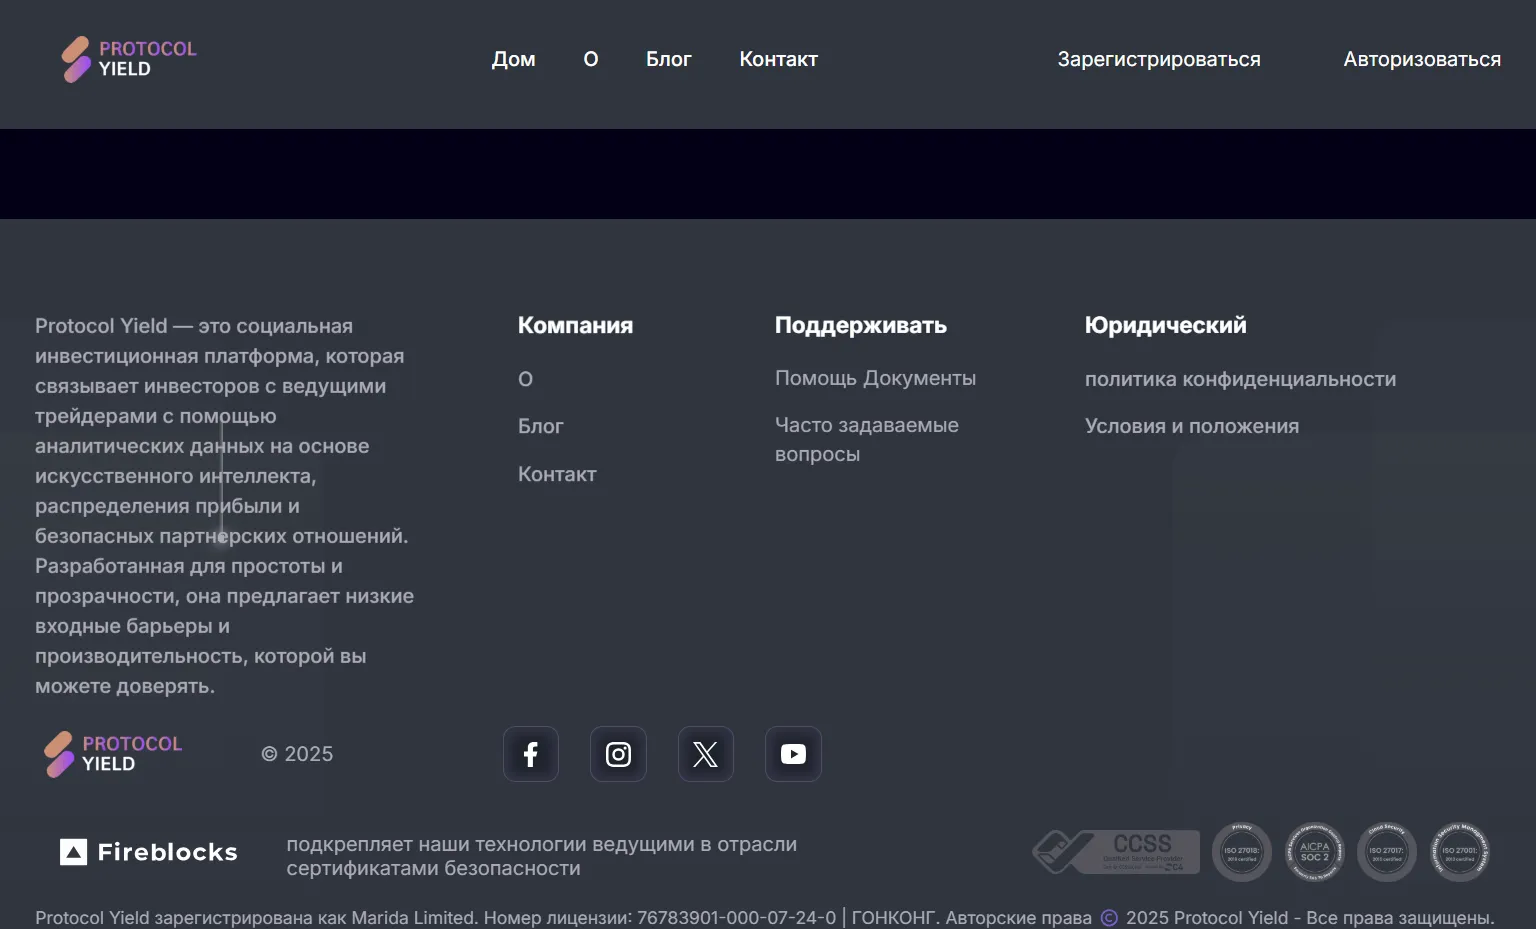Open Блог in the header menu
1536x929 pixels.
[x=669, y=59]
